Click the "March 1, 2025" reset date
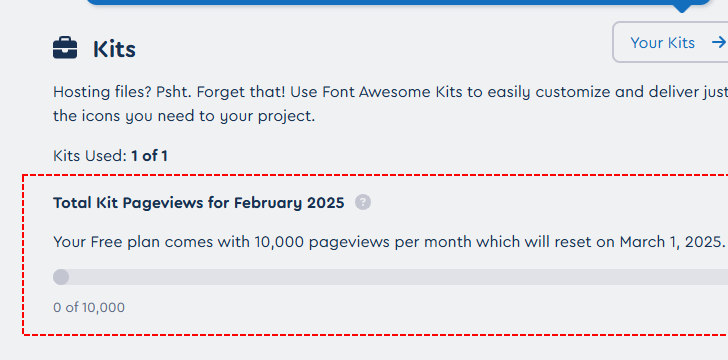Viewport: 728px width, 360px height. (670, 242)
